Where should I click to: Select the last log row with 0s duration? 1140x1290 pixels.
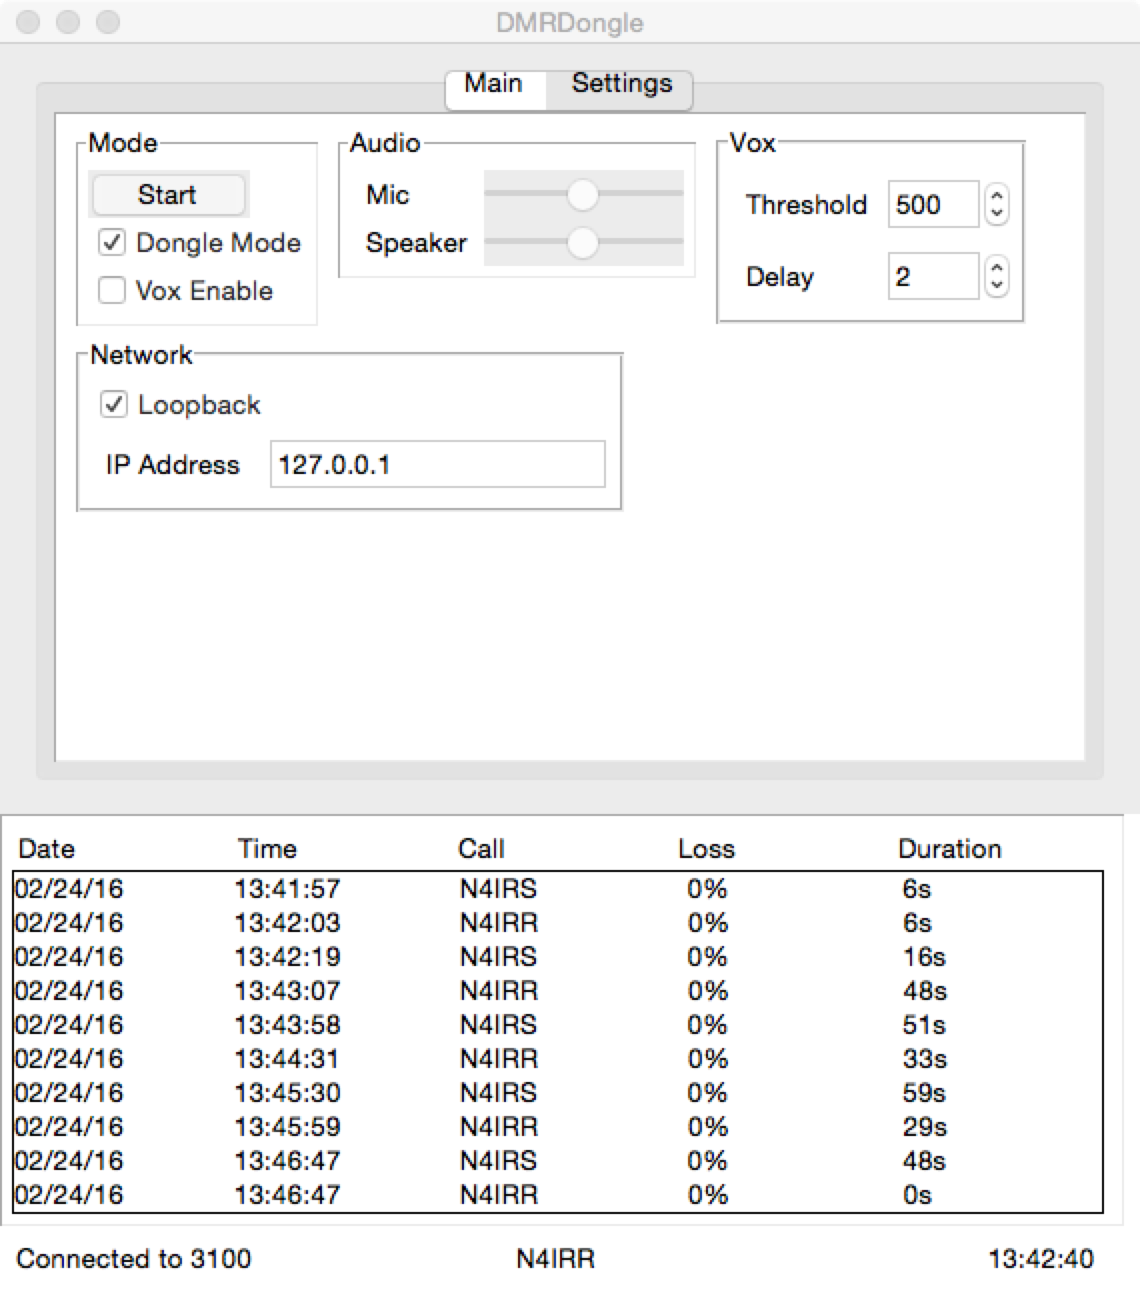click(x=558, y=1195)
